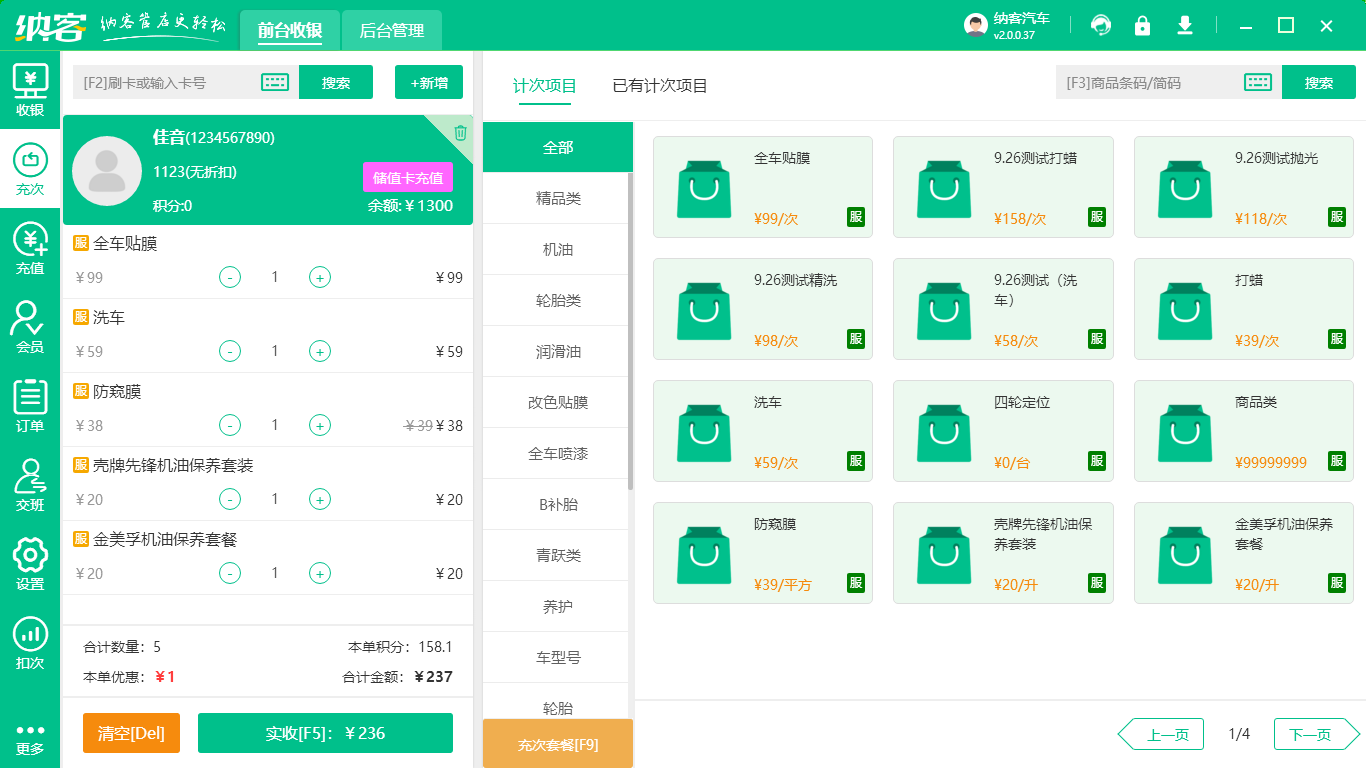Click the +新增 add member button
Viewport: 1366px width, 768px height.
pyautogui.click(x=429, y=82)
